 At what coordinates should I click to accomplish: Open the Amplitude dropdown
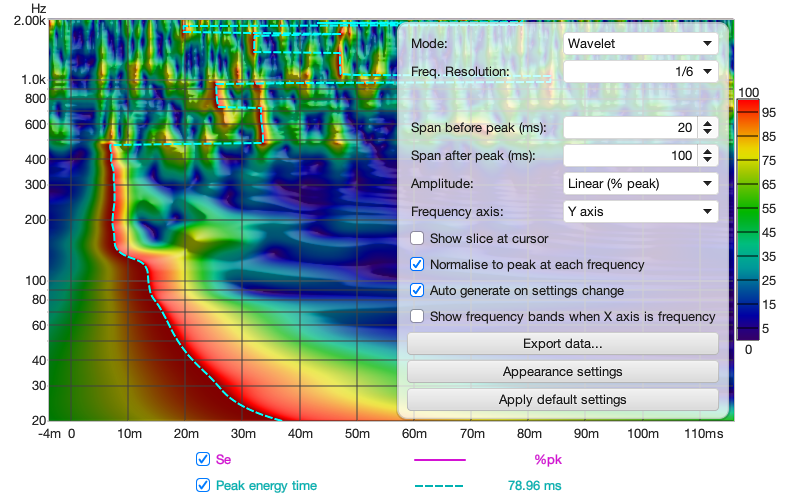640,184
